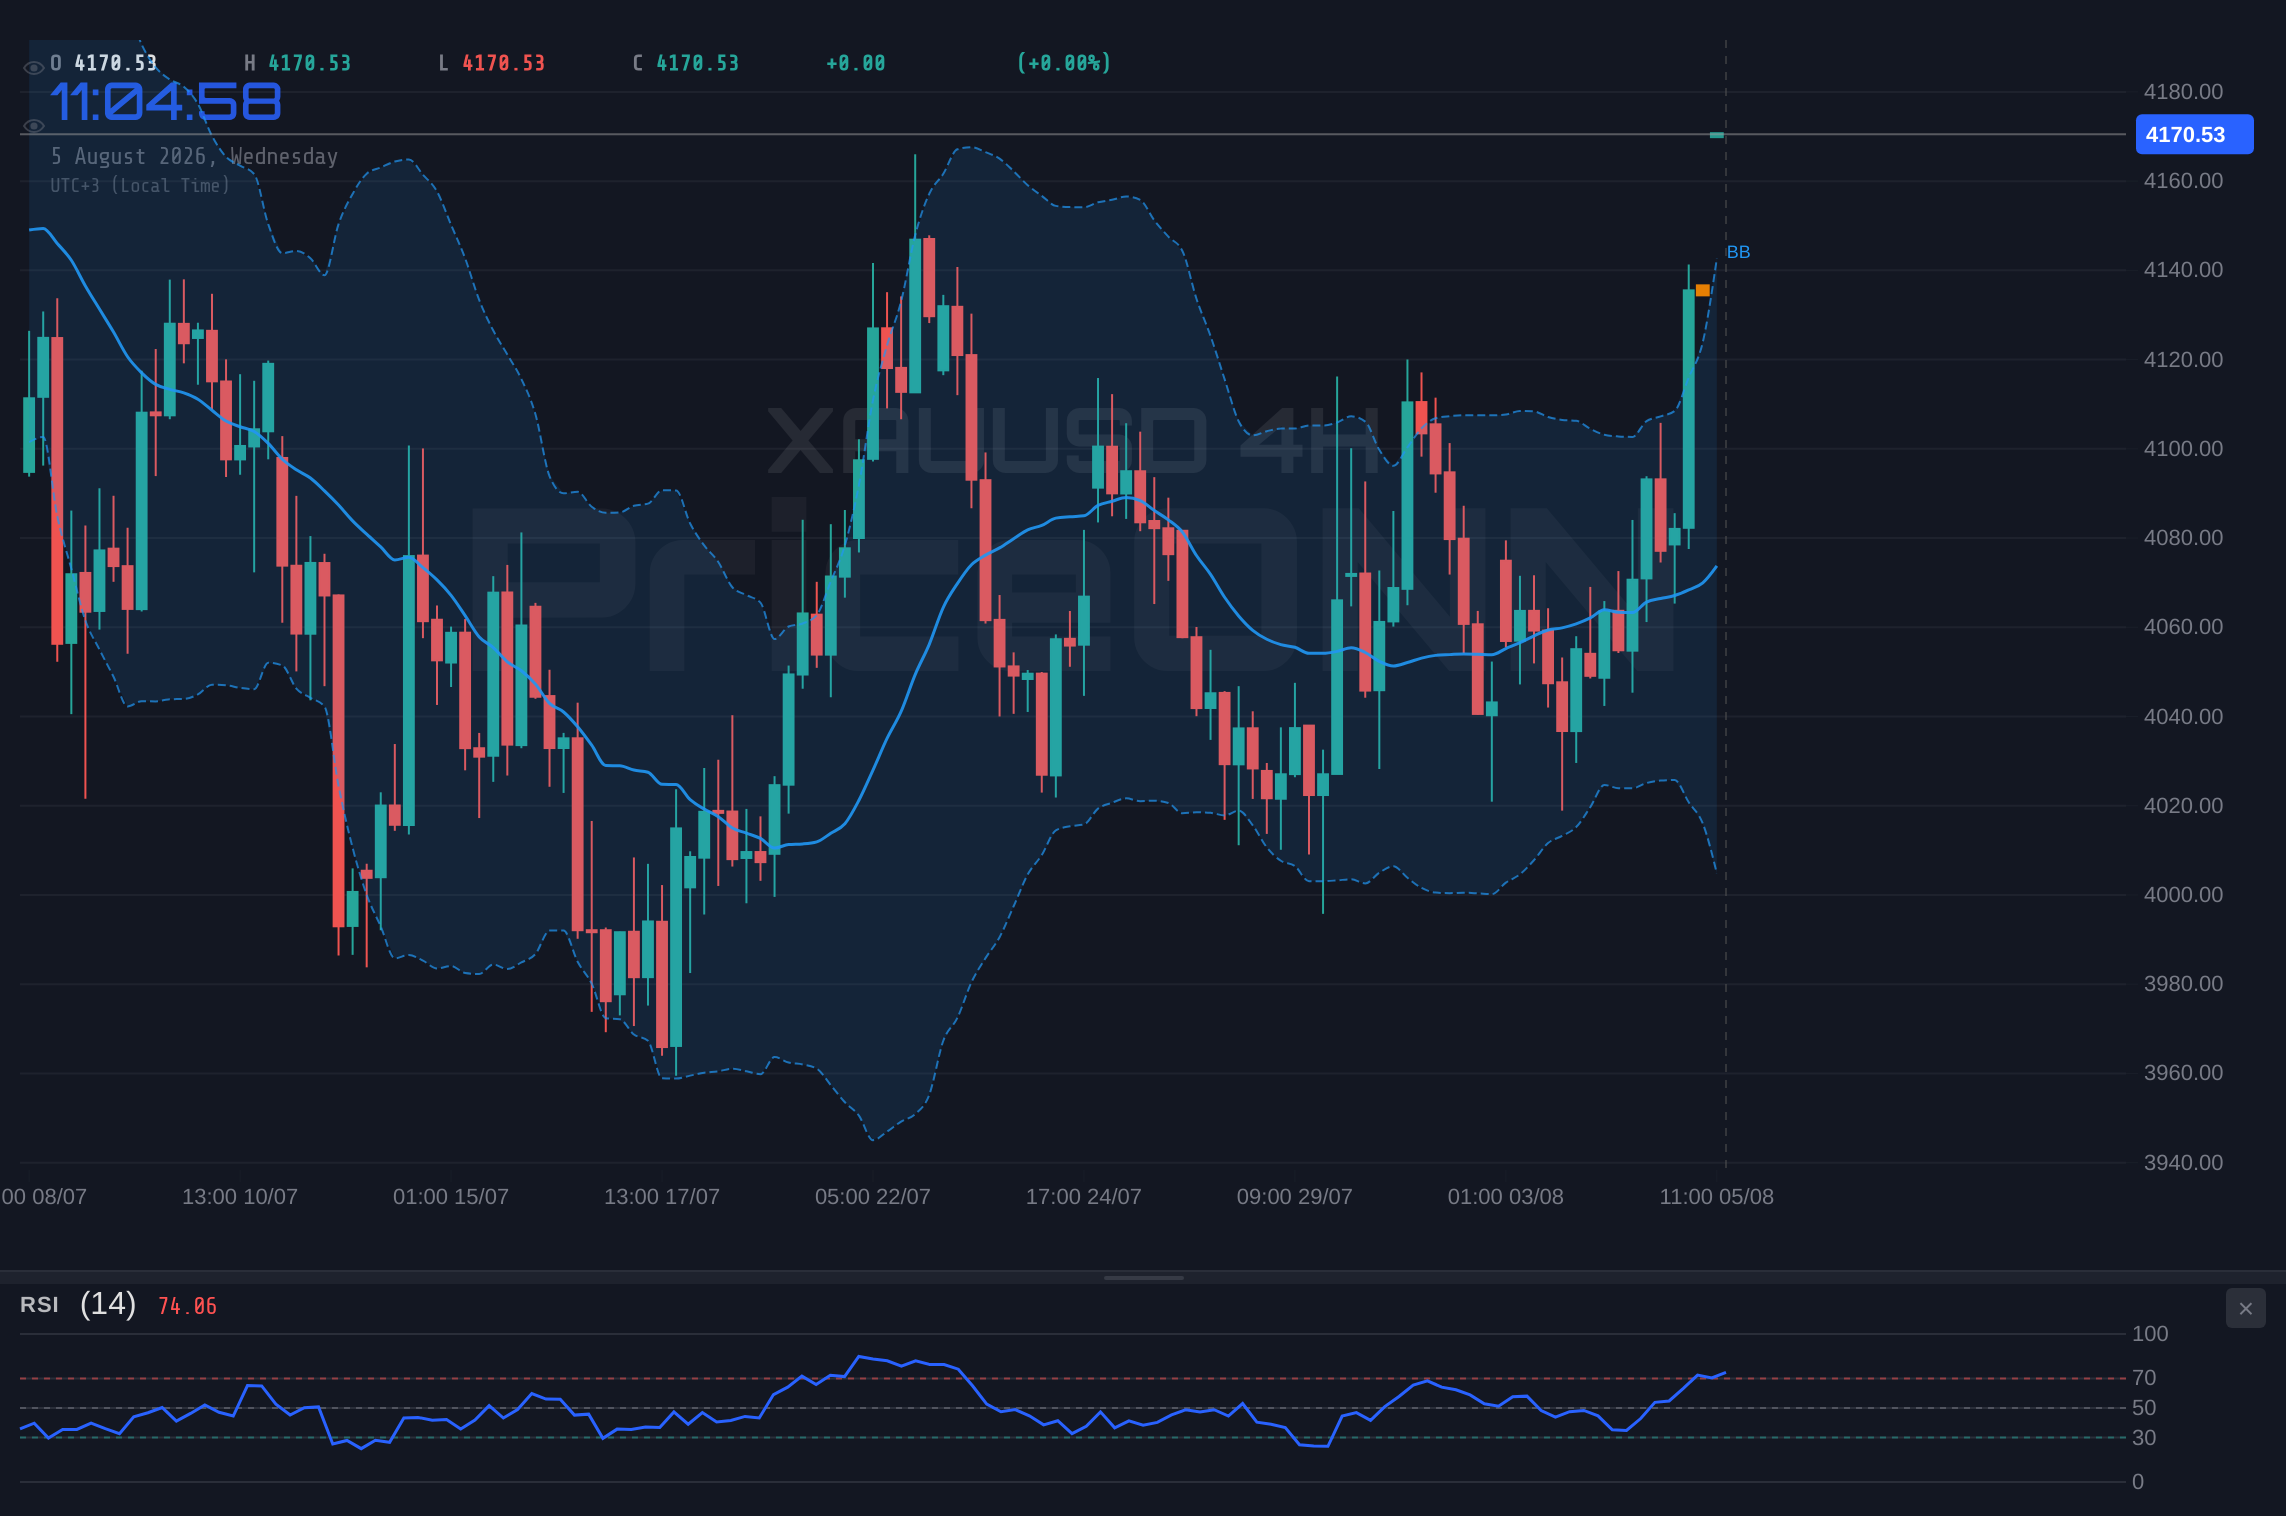Click the Low value labeled L
The height and width of the screenshot is (1516, 2286).
pos(504,63)
